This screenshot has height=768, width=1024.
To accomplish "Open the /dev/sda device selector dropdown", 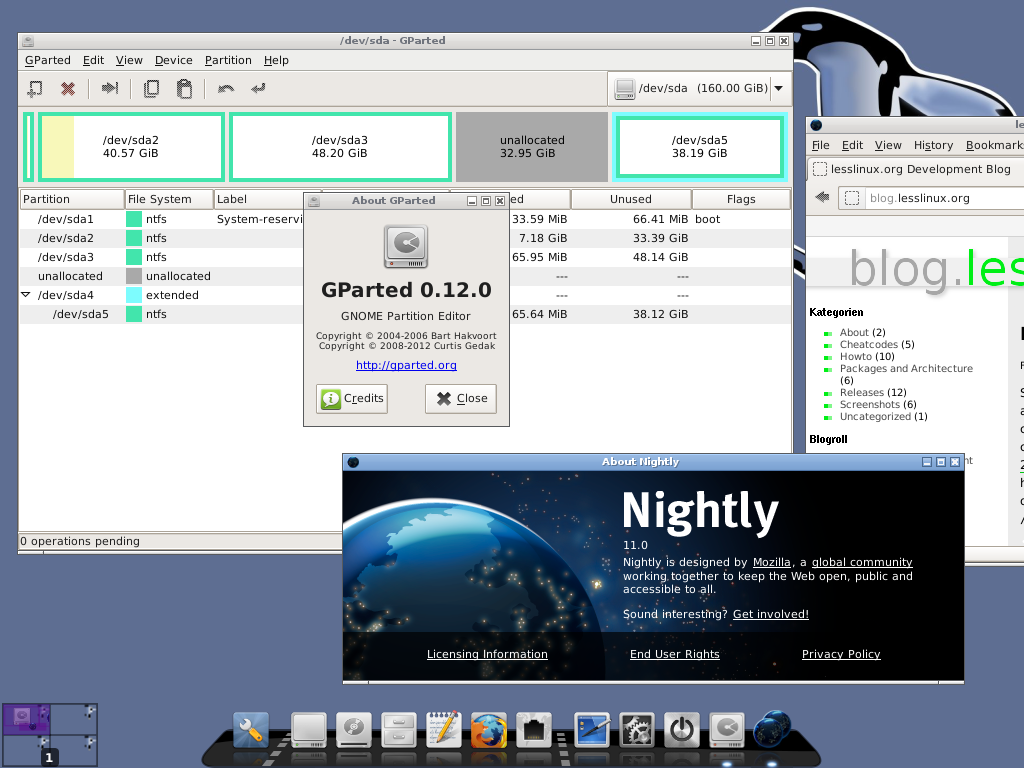I will [699, 88].
